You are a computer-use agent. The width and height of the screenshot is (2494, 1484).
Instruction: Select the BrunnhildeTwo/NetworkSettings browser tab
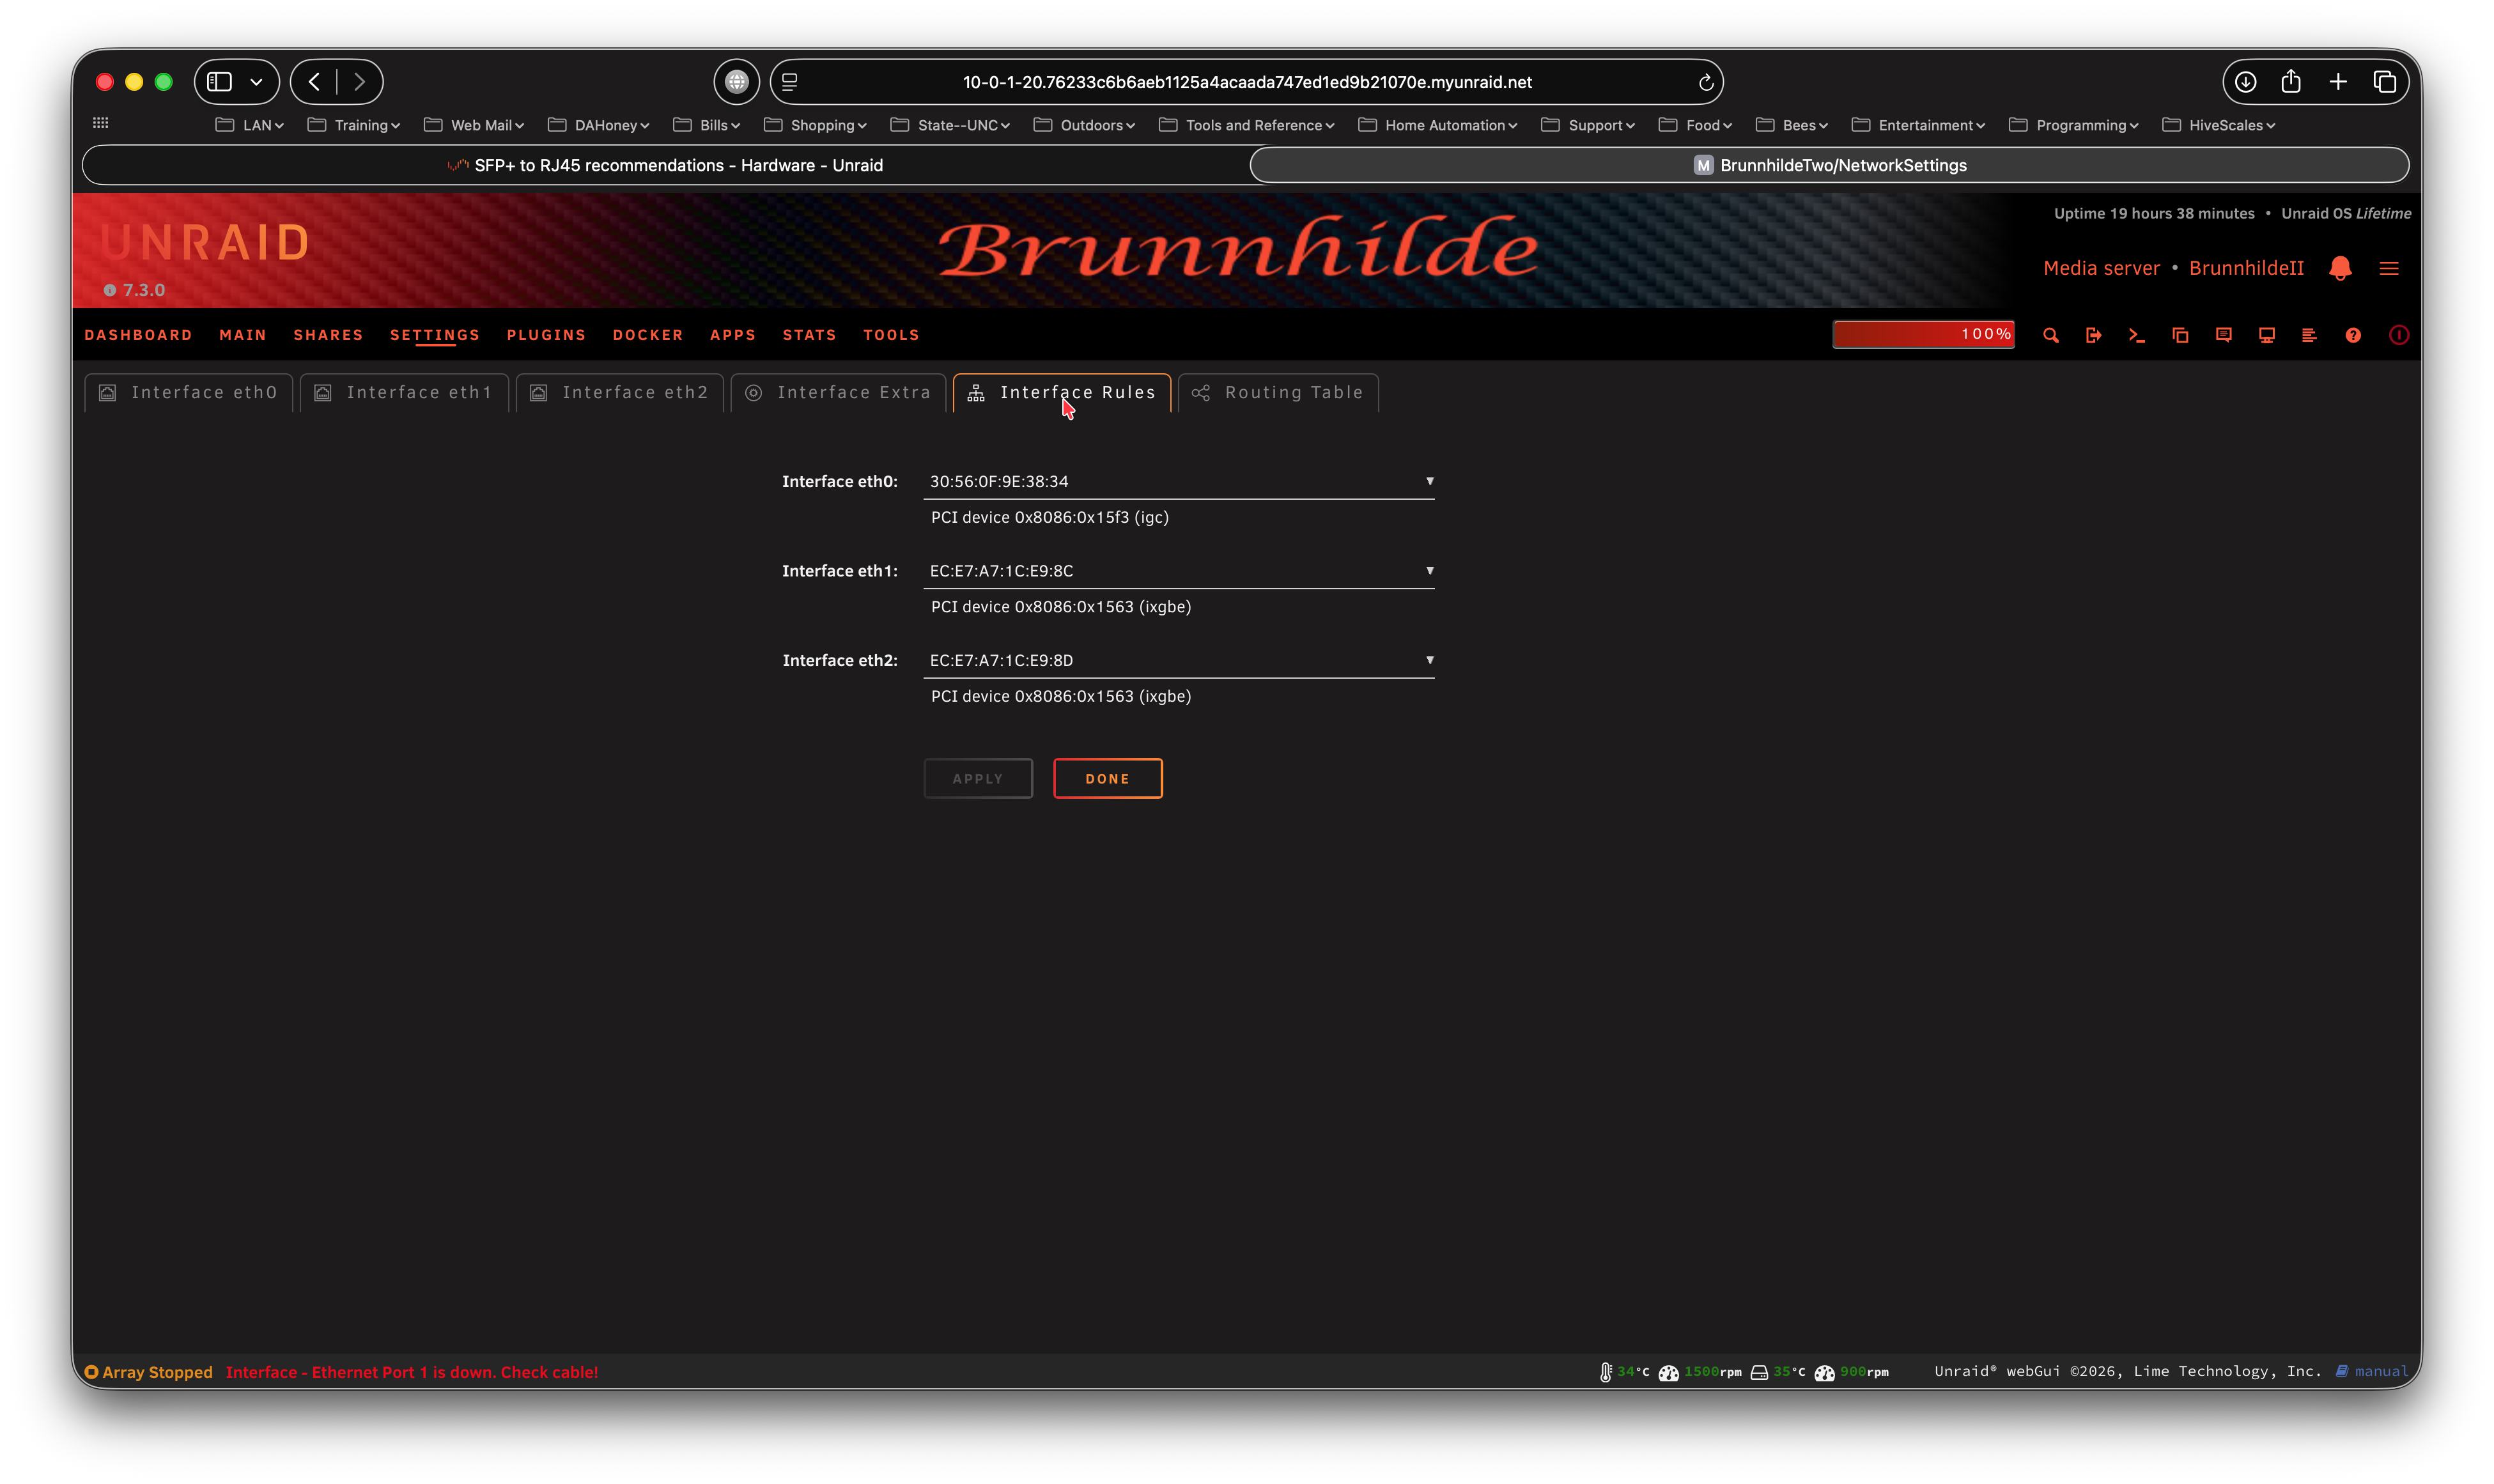point(1829,165)
